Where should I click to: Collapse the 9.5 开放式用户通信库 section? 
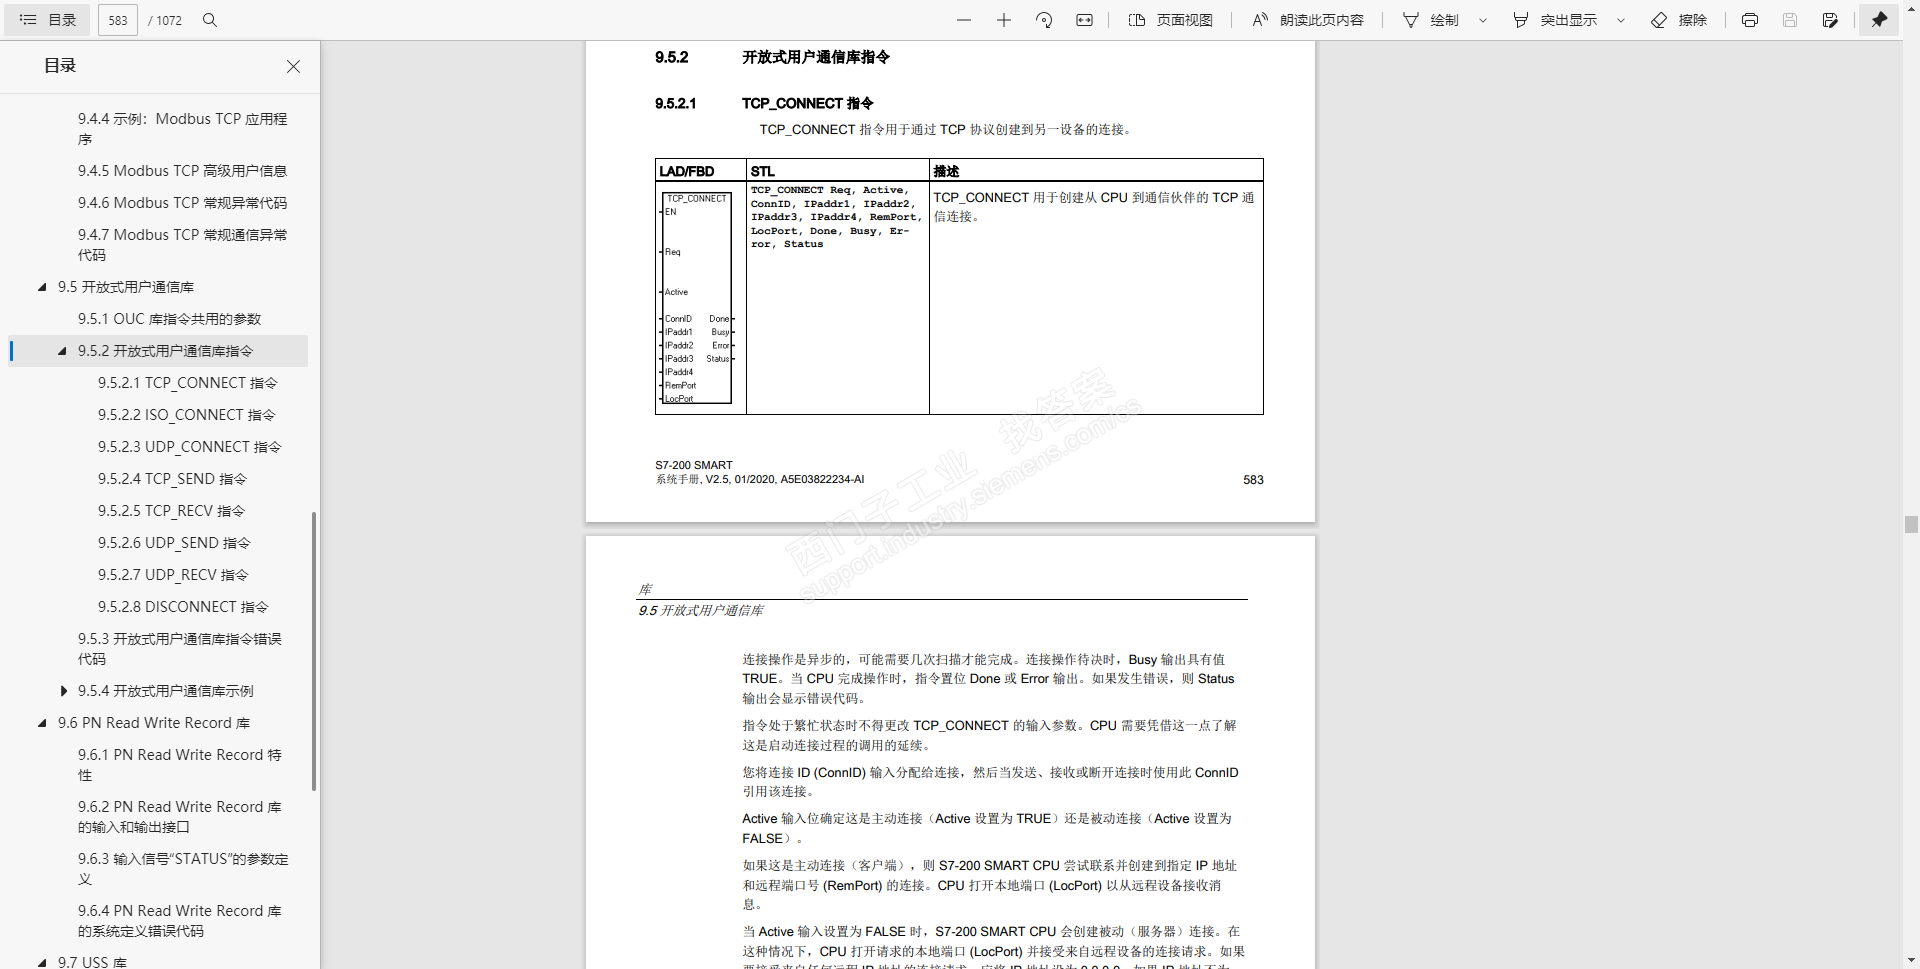[42, 287]
